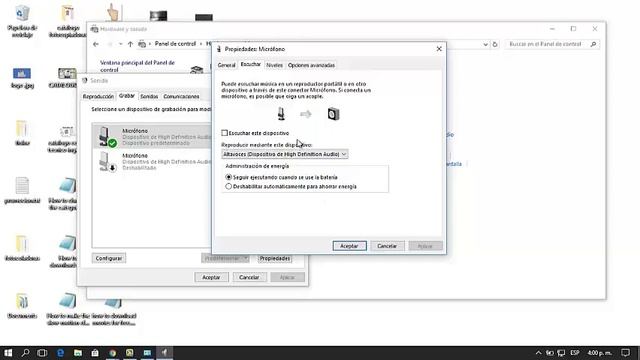Click Aplicar in Propiedades: Micrófono
This screenshot has width=640, height=360.
[x=424, y=246]
